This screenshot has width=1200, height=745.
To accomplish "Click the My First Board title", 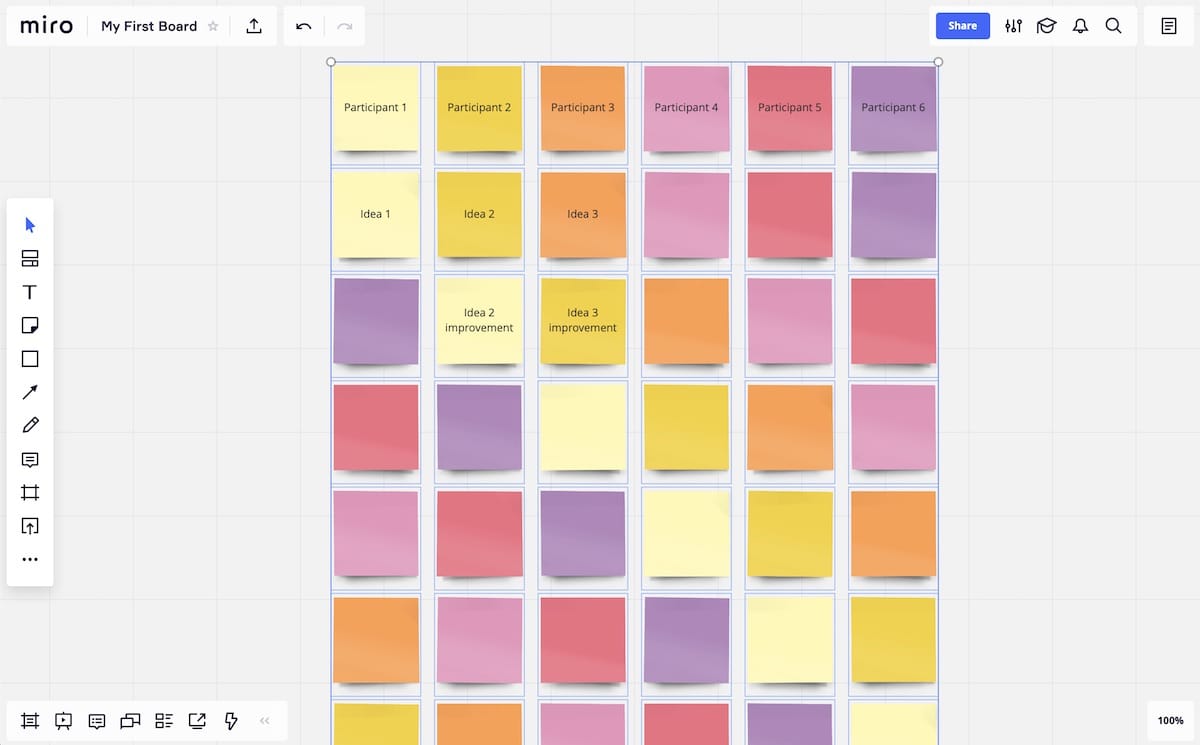I will (x=149, y=26).
